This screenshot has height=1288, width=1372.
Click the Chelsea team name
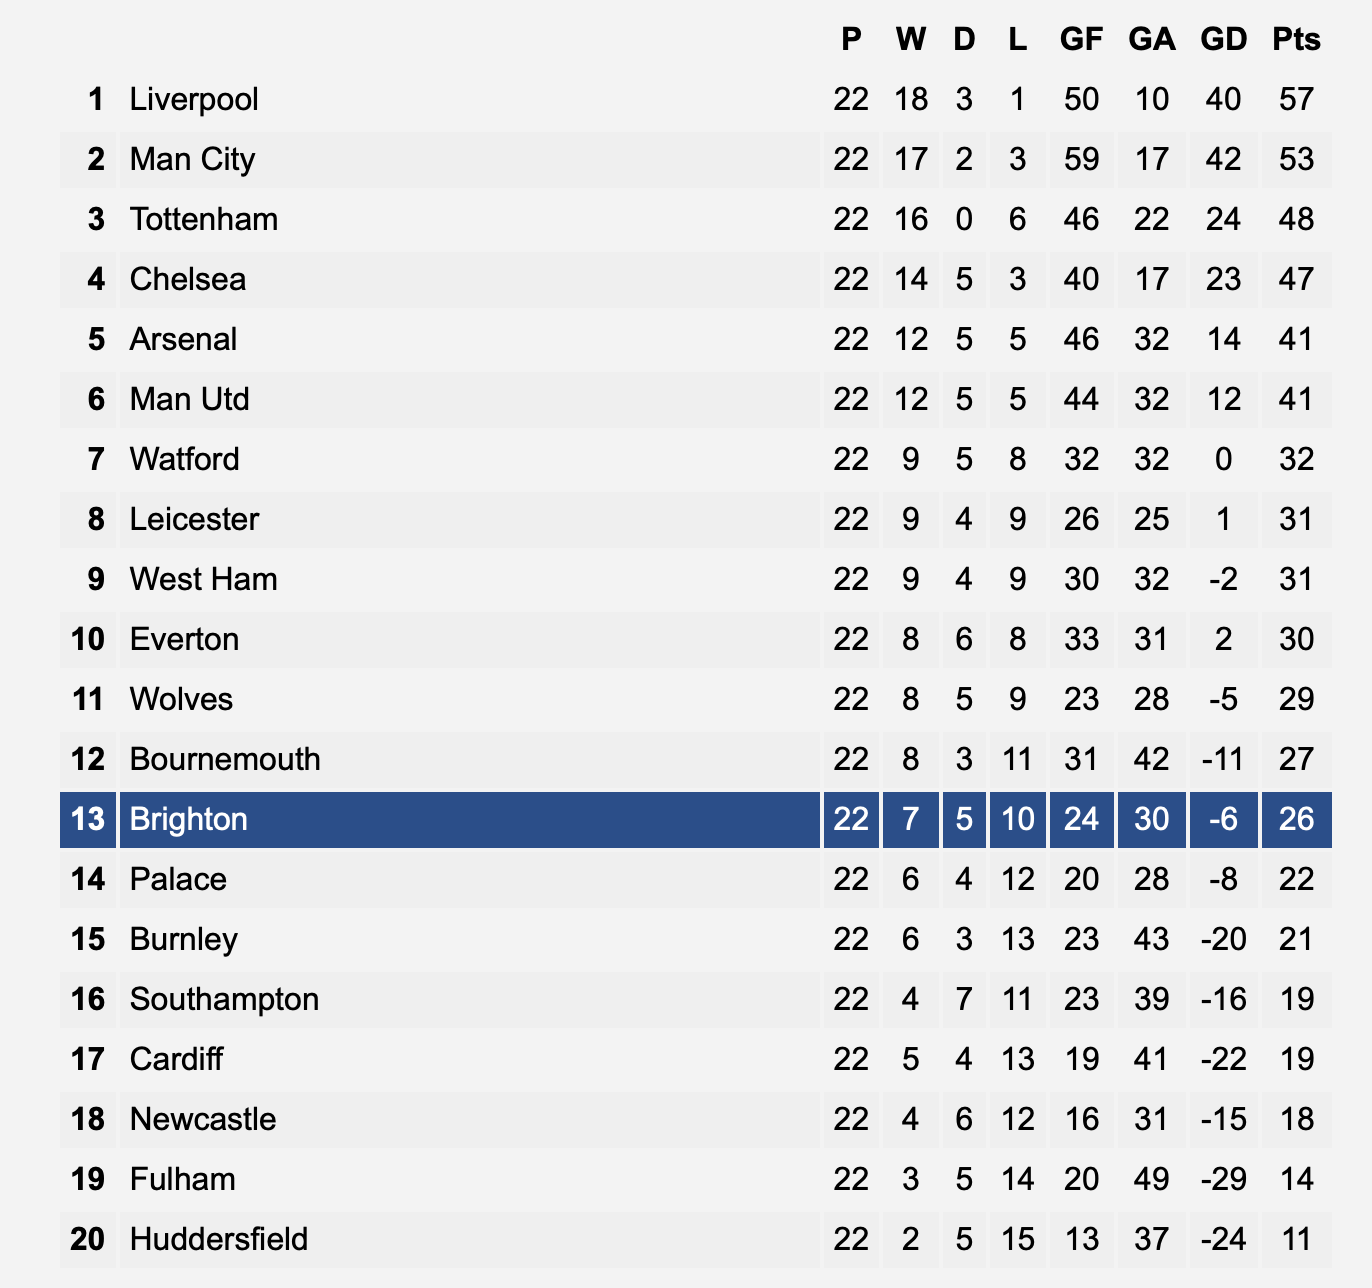pyautogui.click(x=188, y=279)
